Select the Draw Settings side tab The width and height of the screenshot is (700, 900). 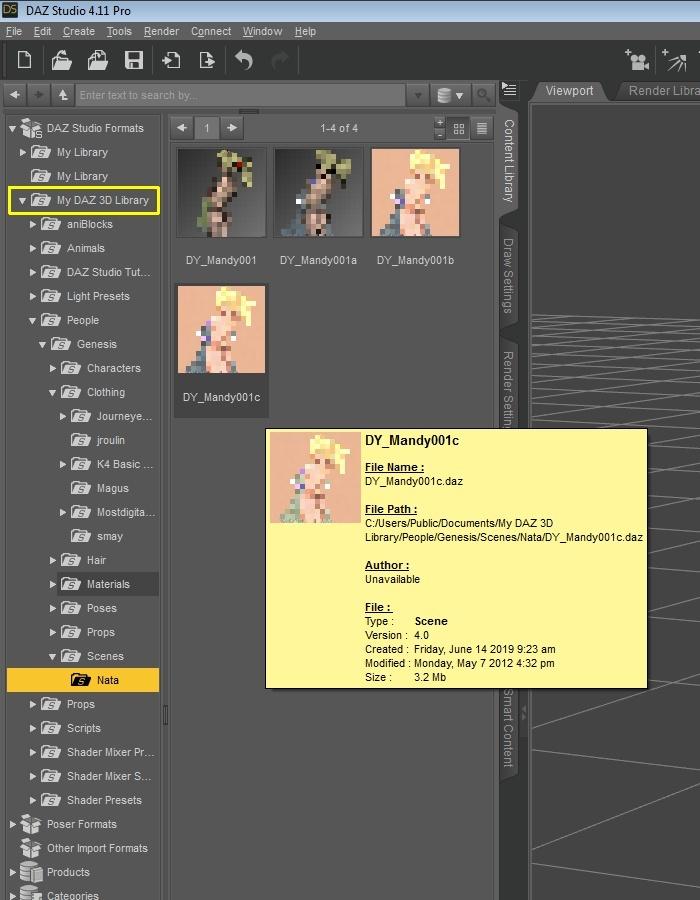pyautogui.click(x=508, y=276)
